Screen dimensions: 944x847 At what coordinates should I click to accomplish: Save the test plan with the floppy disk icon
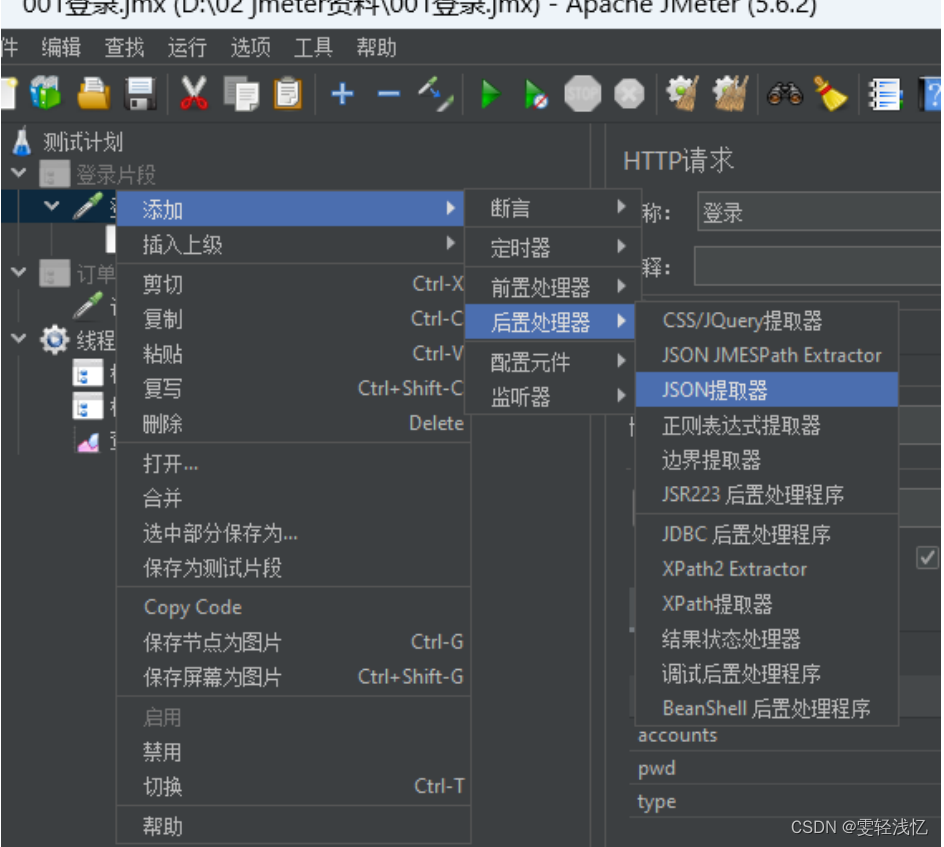[x=140, y=95]
